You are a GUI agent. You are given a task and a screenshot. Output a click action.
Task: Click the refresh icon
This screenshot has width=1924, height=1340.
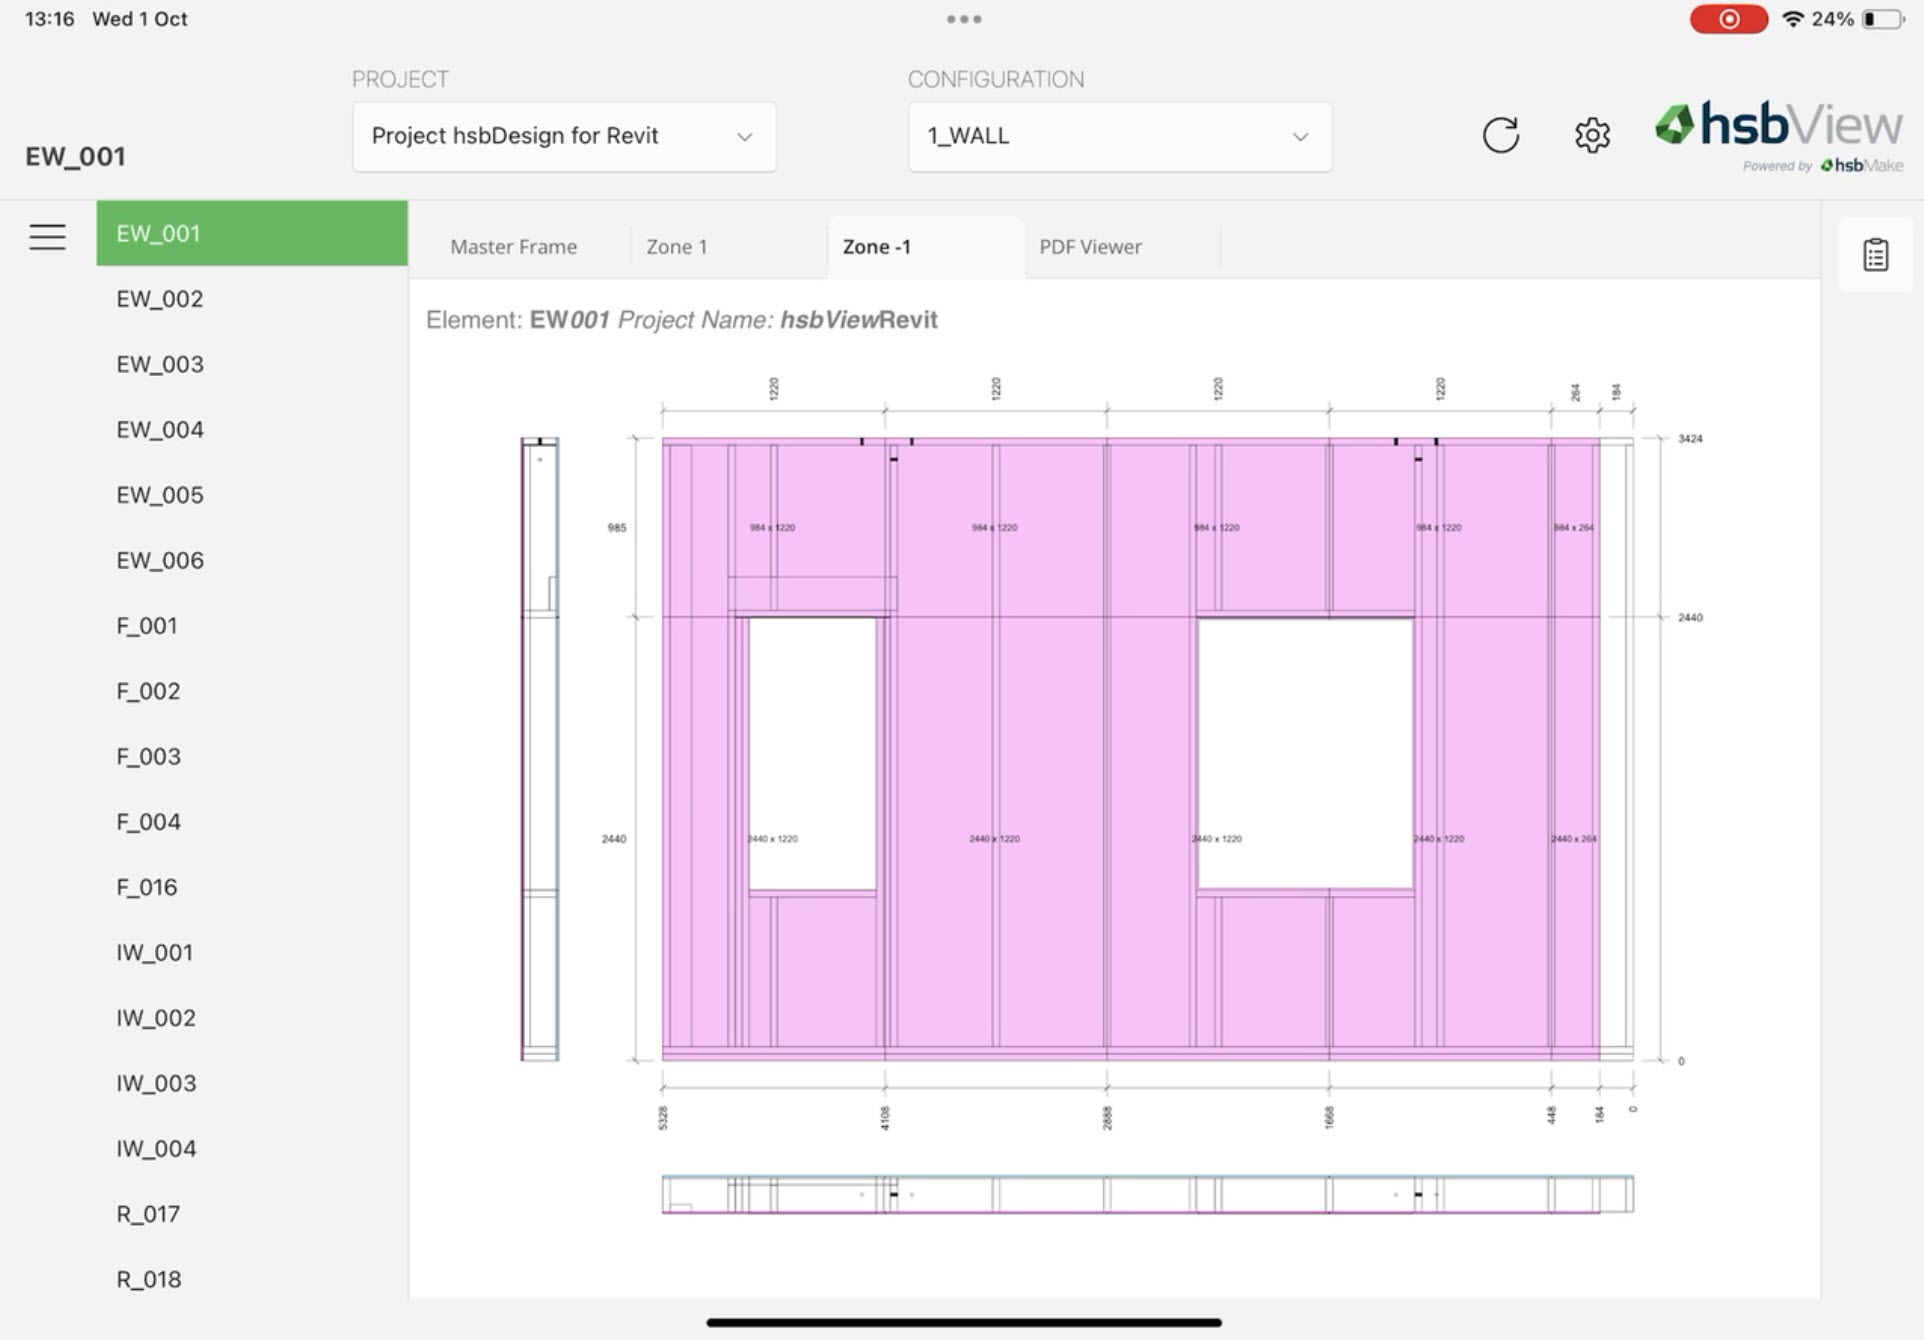[x=1500, y=135]
